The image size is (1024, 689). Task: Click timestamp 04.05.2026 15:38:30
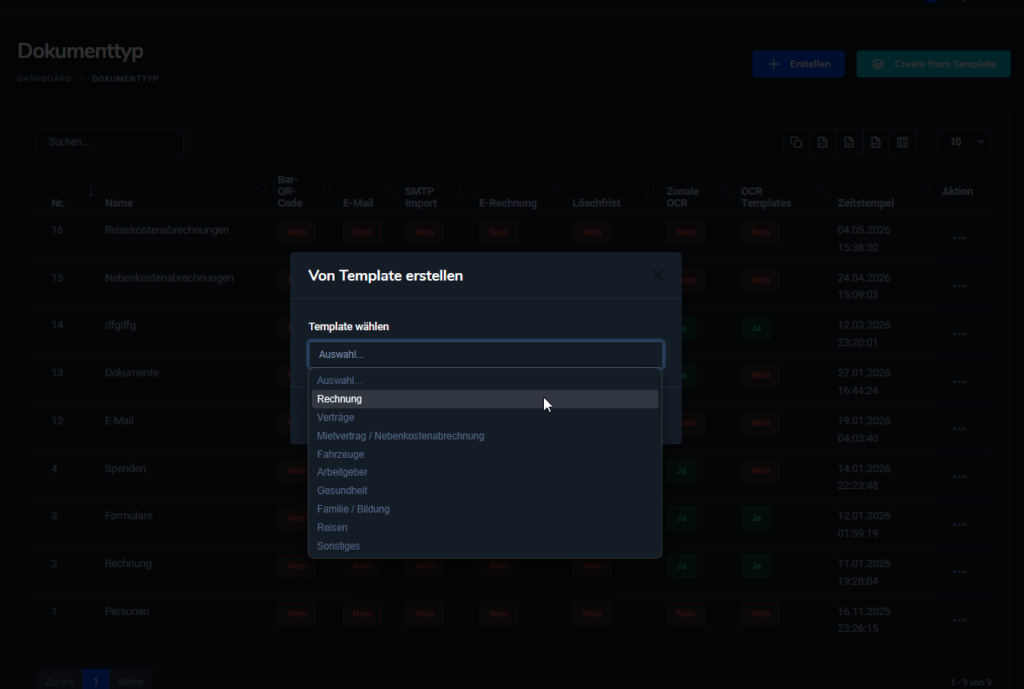point(864,239)
